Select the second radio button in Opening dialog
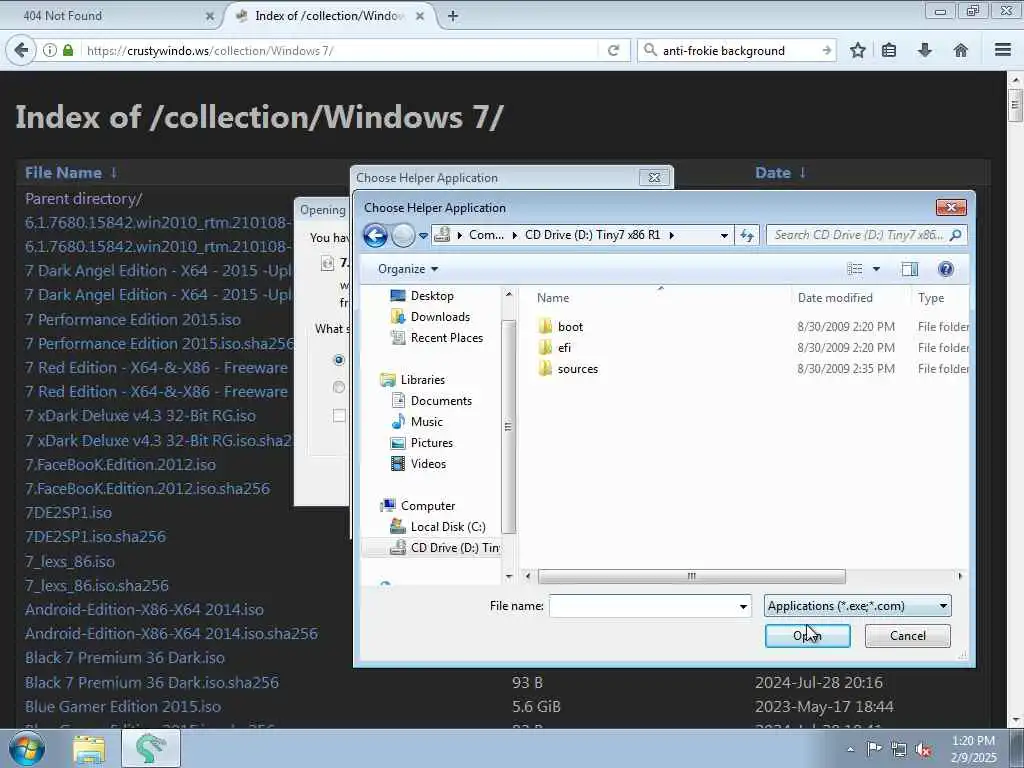 338,387
